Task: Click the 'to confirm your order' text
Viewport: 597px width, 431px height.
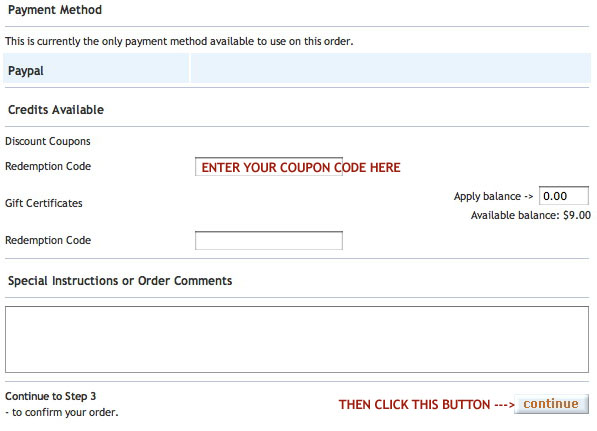Action: pyautogui.click(x=62, y=412)
